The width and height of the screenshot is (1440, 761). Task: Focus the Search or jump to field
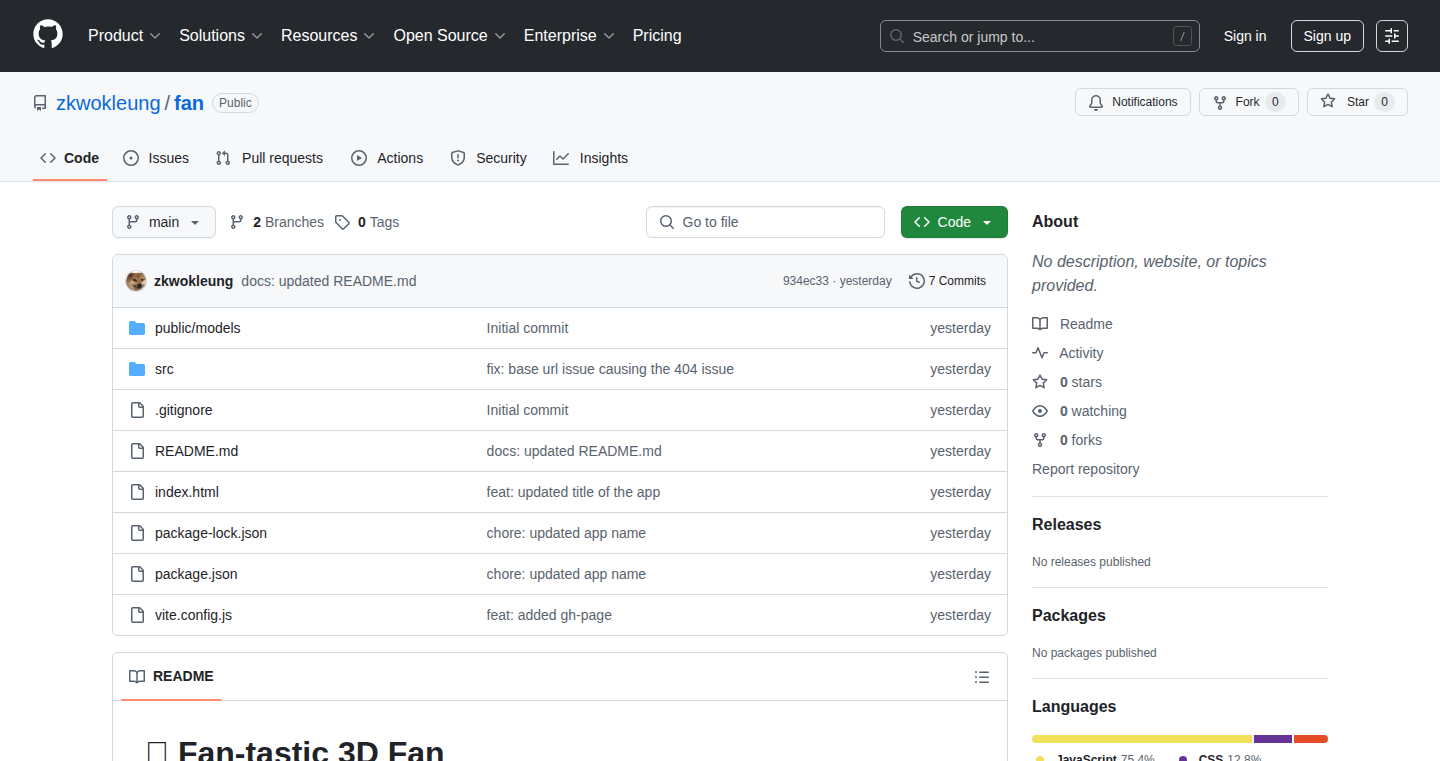click(x=1040, y=36)
